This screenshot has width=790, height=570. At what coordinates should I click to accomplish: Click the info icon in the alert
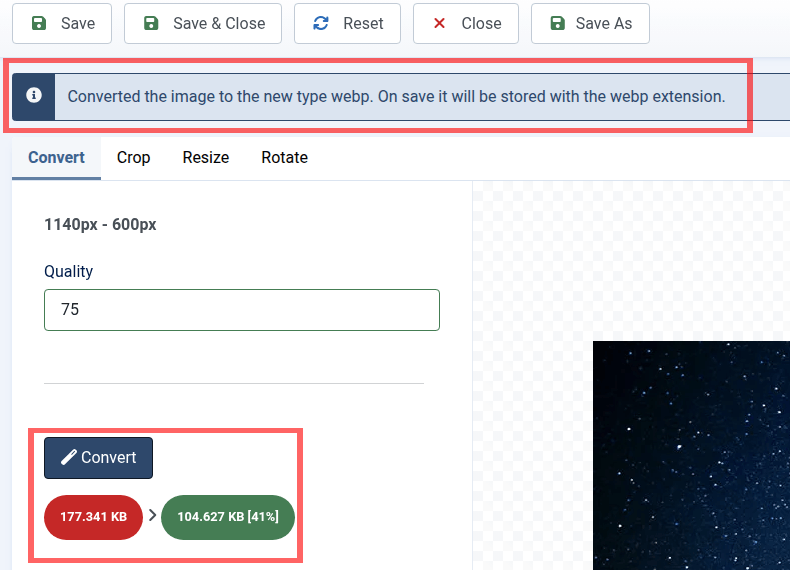tap(34, 96)
